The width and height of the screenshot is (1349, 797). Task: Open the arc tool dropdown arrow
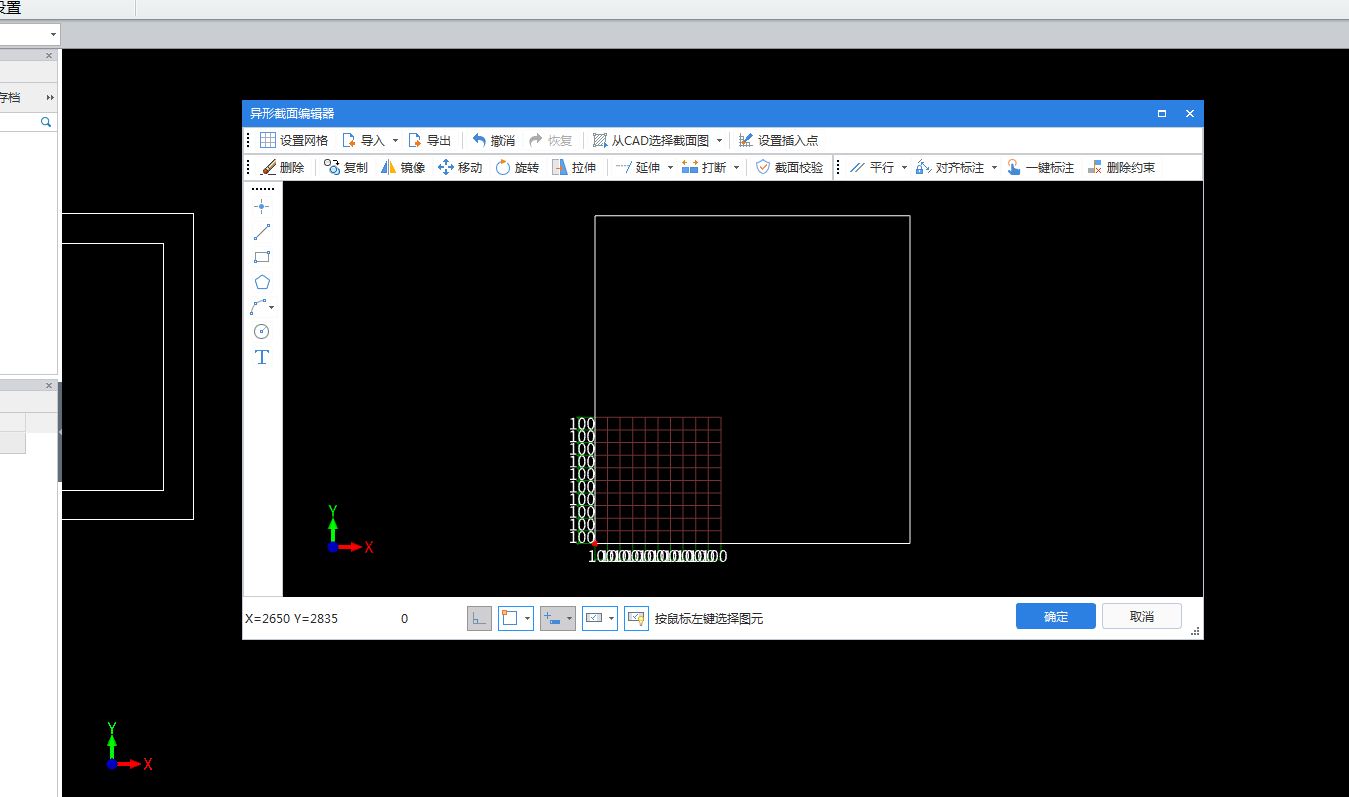272,308
